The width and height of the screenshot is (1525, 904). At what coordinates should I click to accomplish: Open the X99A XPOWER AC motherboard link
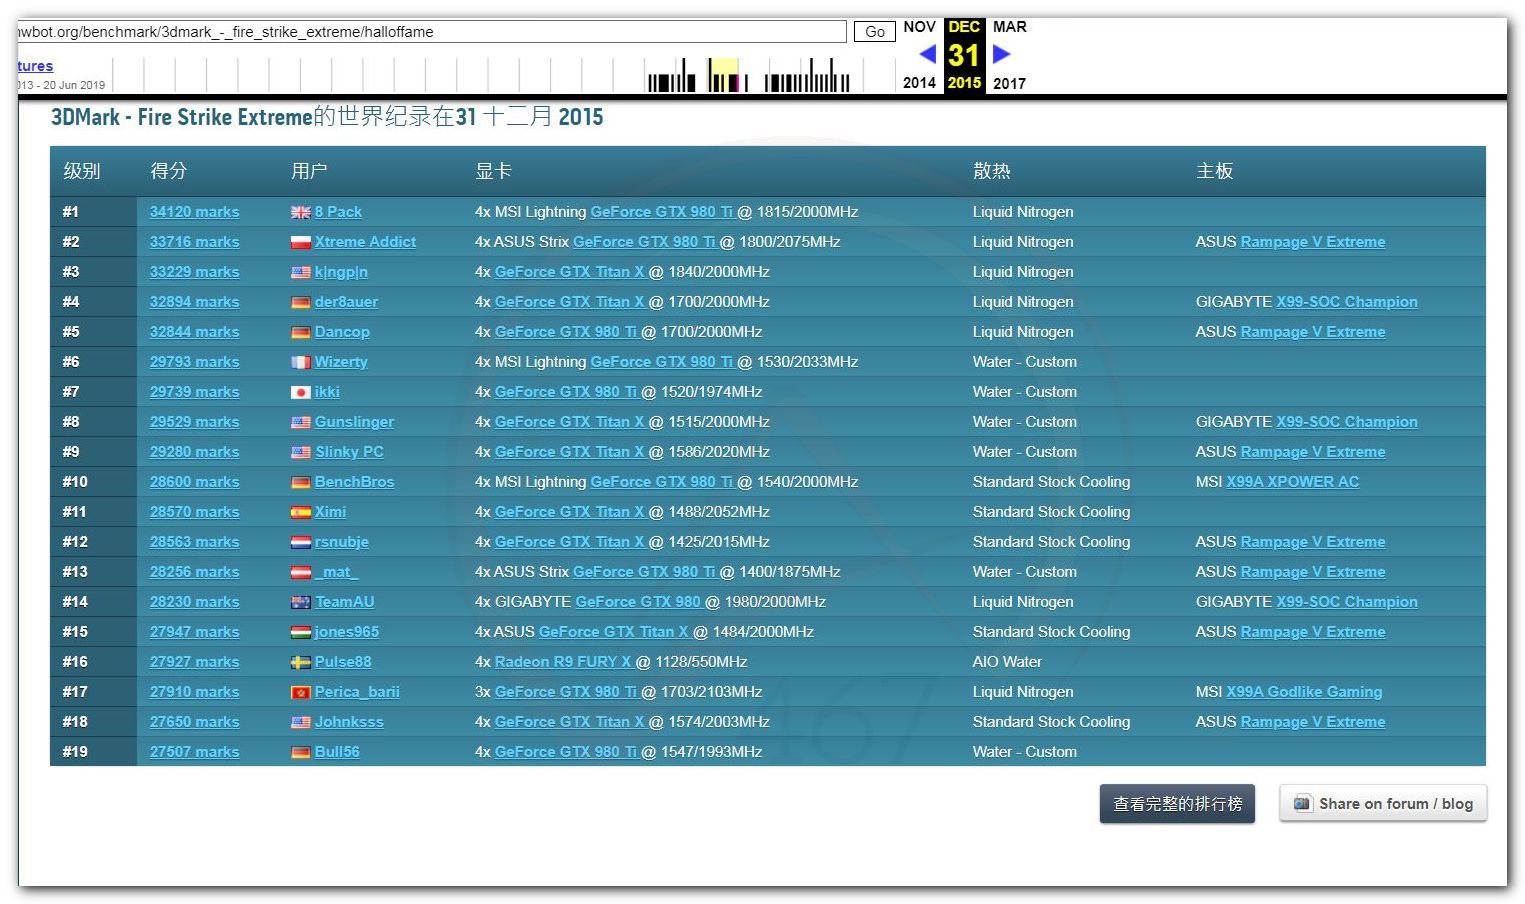pyautogui.click(x=1293, y=482)
